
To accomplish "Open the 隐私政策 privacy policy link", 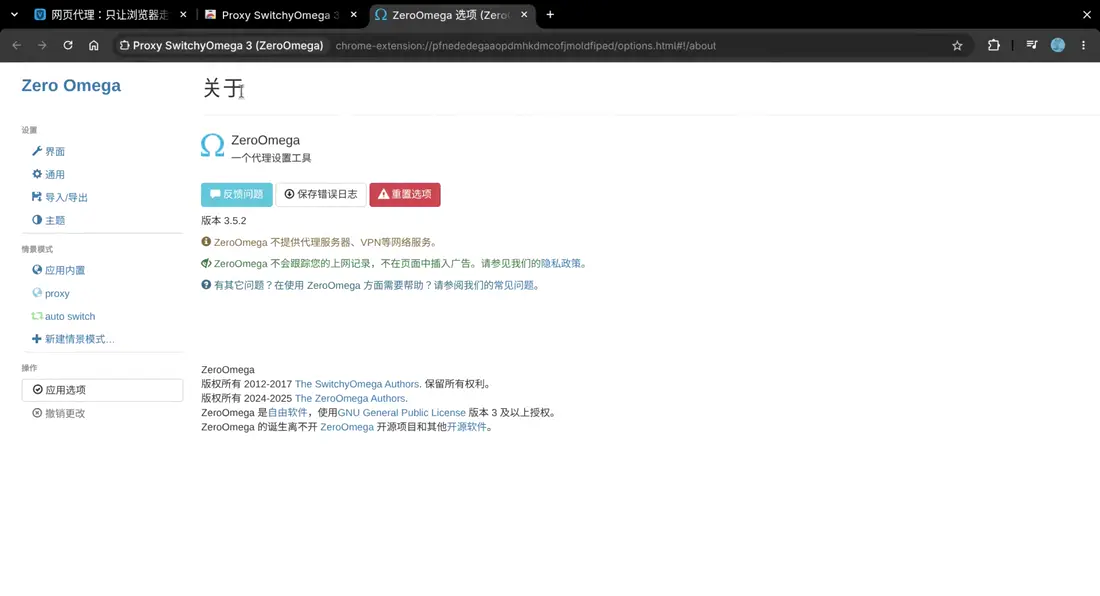I will [x=561, y=264].
